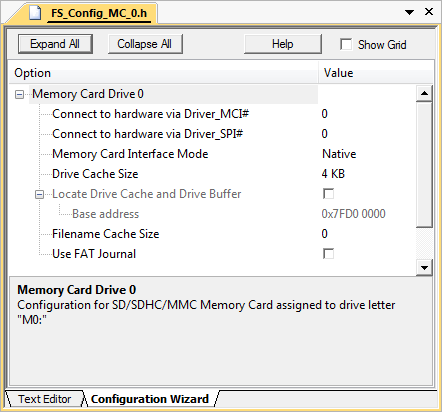Select the Filename Cache Size option

(106, 234)
